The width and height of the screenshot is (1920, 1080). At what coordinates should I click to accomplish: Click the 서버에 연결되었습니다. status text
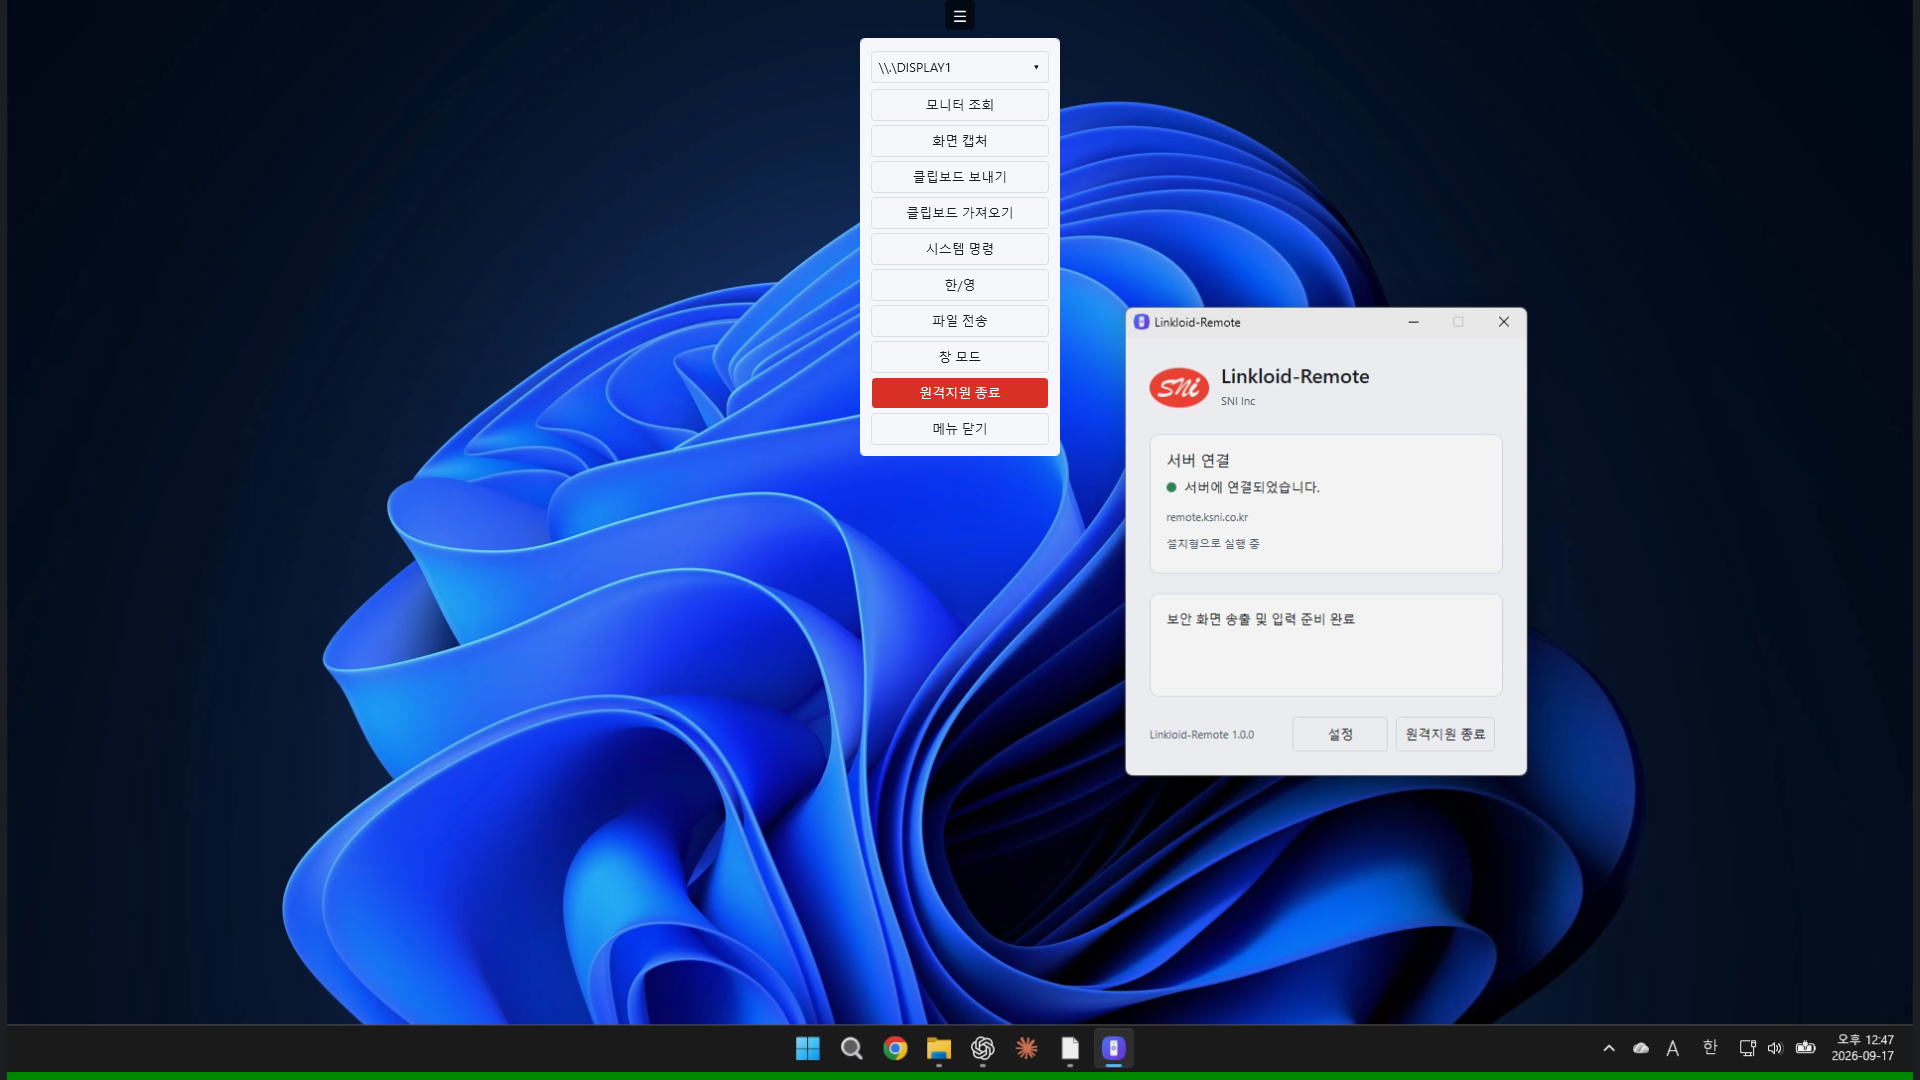(x=1251, y=487)
